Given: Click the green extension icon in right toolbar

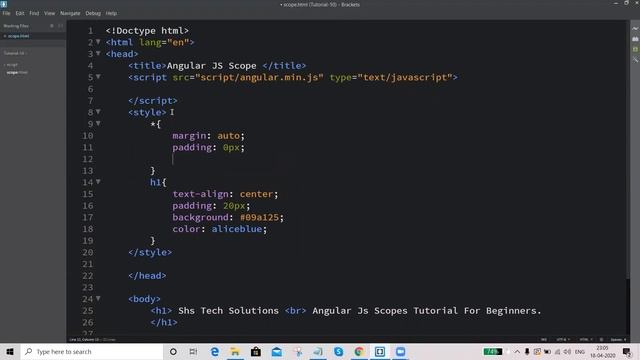Looking at the screenshot, I should pos(635,49).
